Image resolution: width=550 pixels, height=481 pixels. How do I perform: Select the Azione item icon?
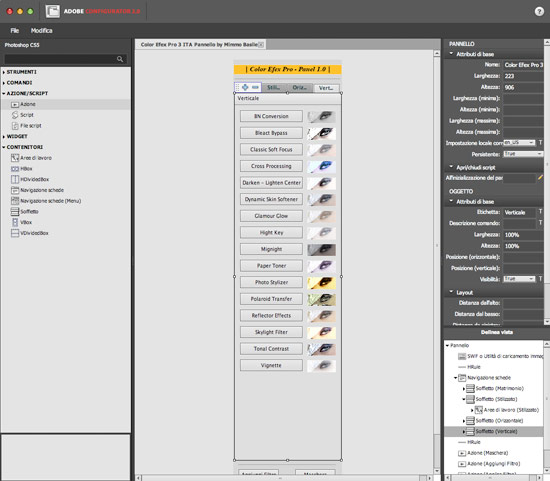pyautogui.click(x=15, y=105)
